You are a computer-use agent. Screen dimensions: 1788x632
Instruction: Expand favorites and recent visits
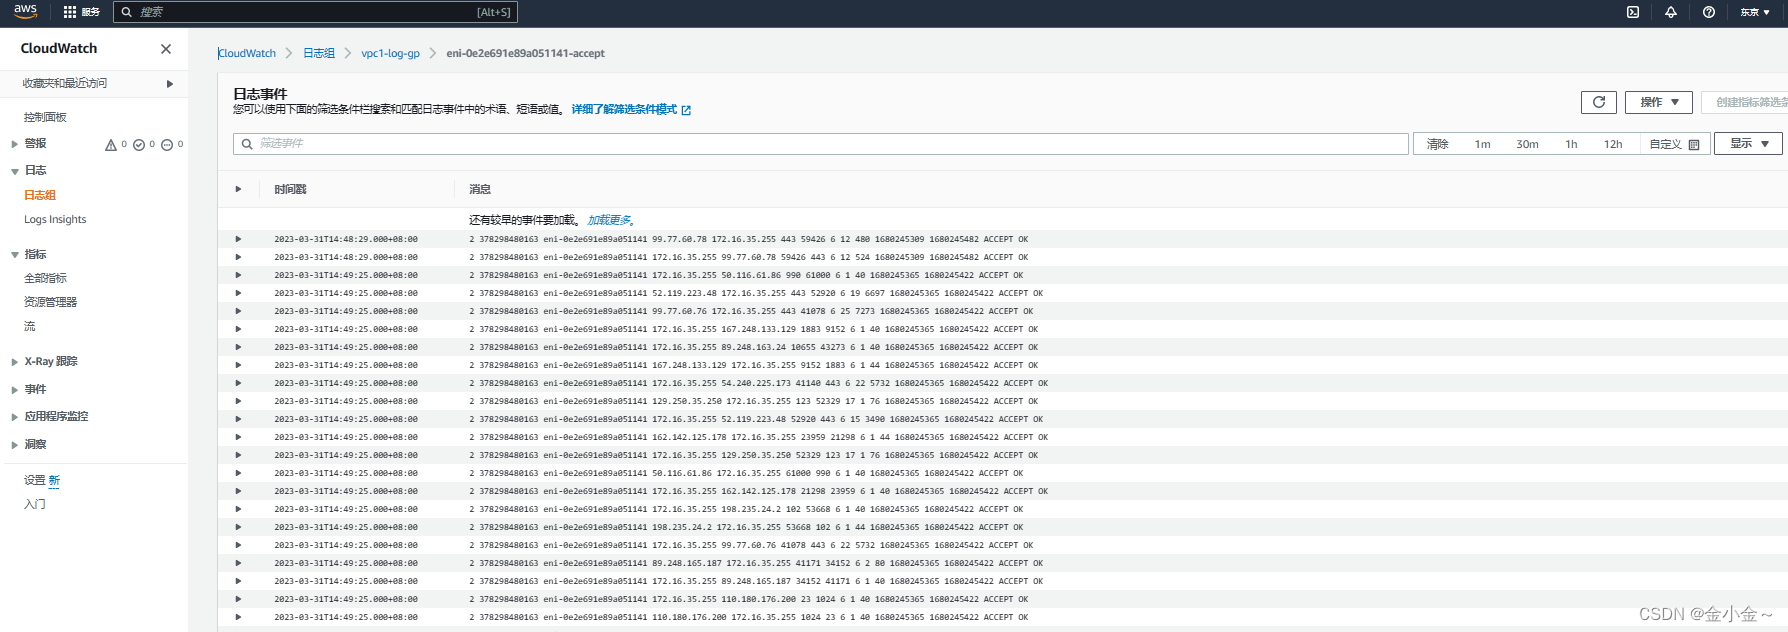[94, 84]
